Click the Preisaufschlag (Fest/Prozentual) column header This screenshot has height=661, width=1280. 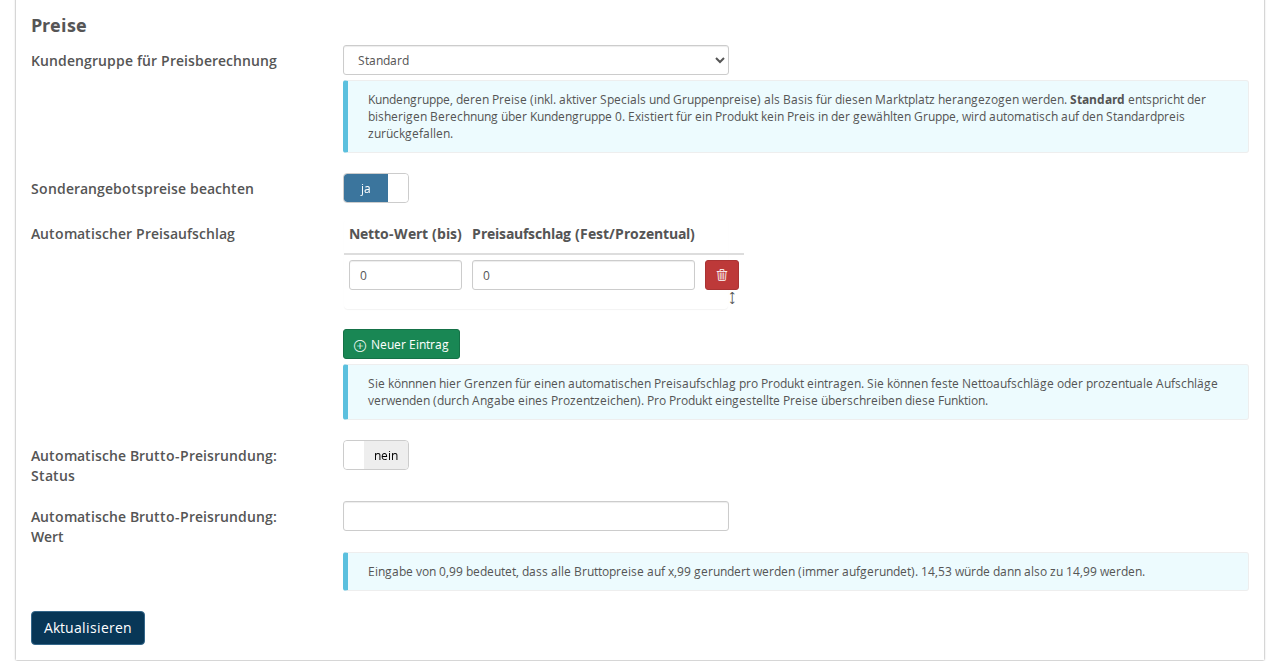click(x=583, y=234)
